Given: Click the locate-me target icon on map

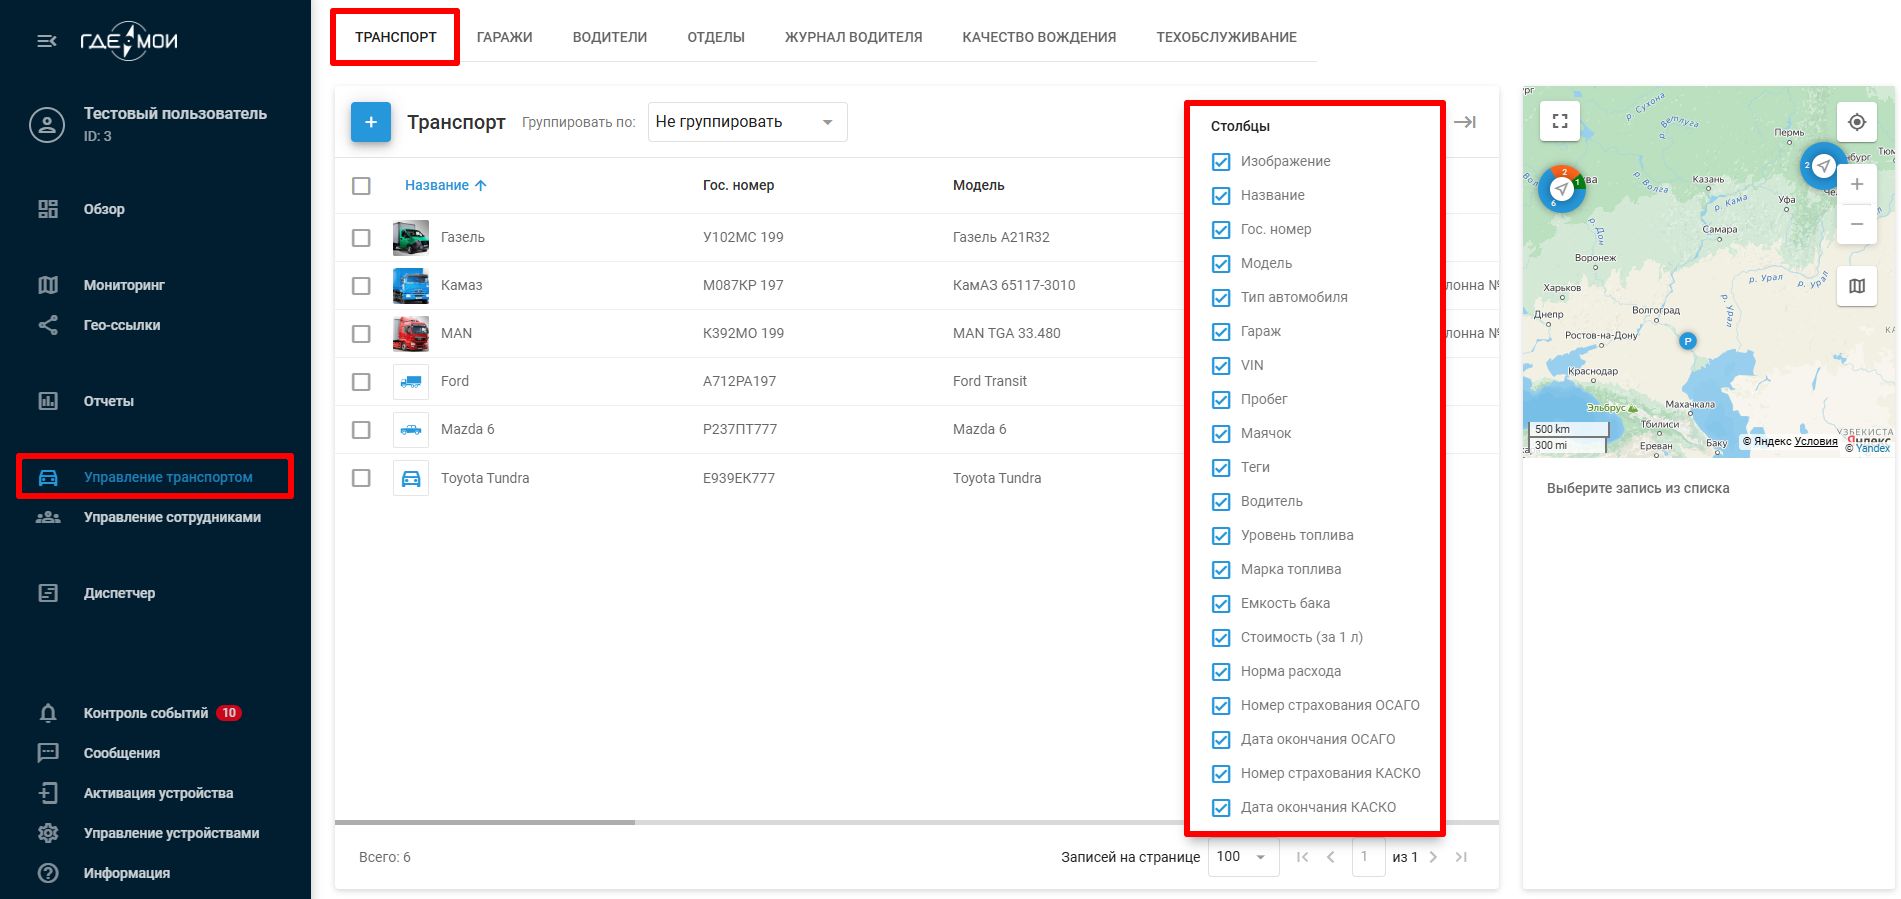Looking at the screenshot, I should point(1856,122).
